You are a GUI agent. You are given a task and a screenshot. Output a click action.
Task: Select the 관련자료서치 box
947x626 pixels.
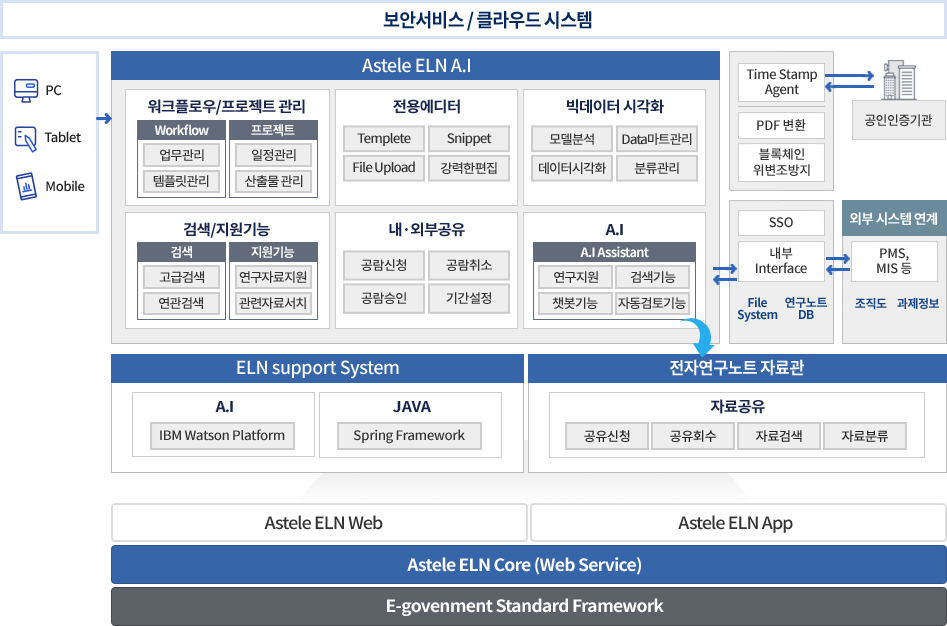pyautogui.click(x=274, y=303)
